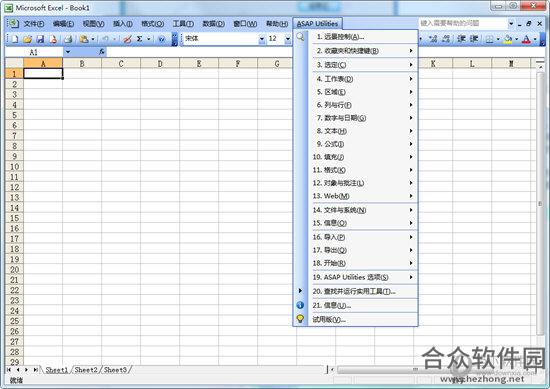Screen dimensions: 550x389
Task: Click the light bulb icon beside 试用版
Action: pyautogui.click(x=300, y=318)
